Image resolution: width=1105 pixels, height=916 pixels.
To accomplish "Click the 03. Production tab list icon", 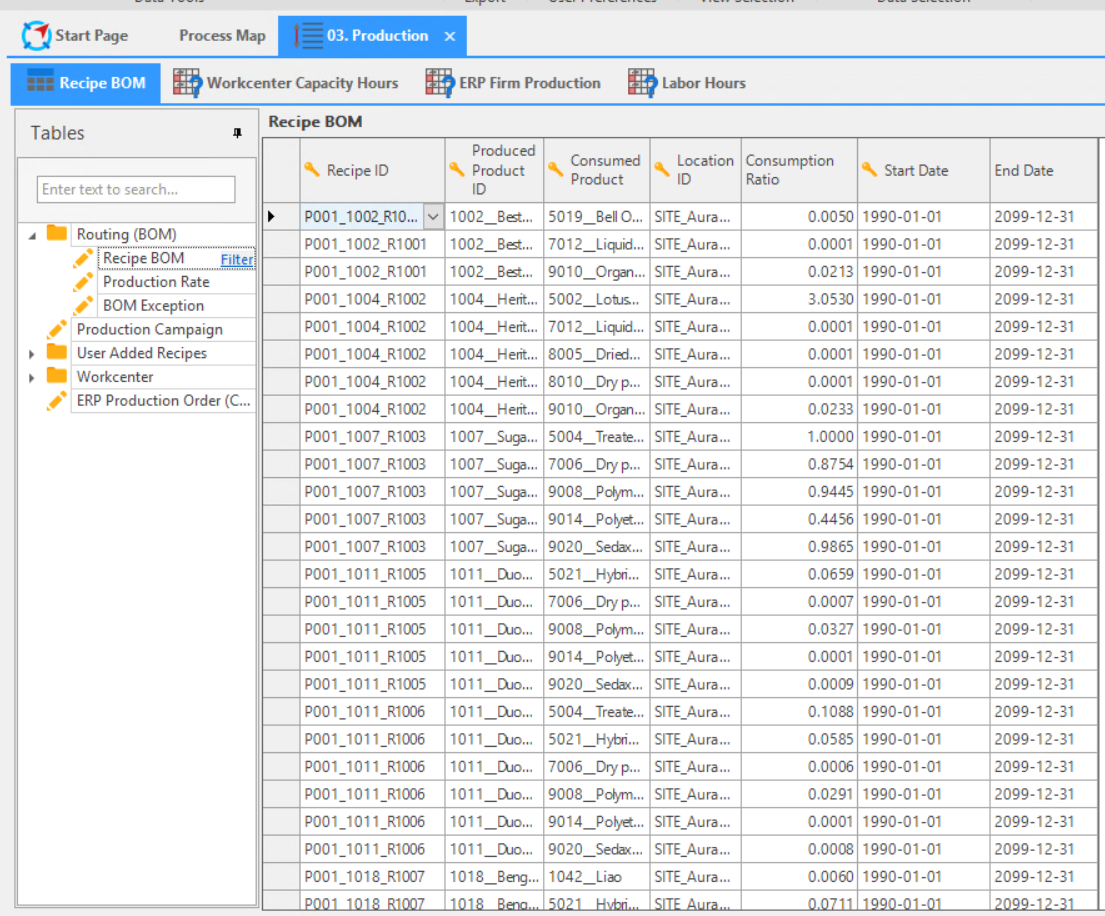I will pyautogui.click(x=309, y=35).
